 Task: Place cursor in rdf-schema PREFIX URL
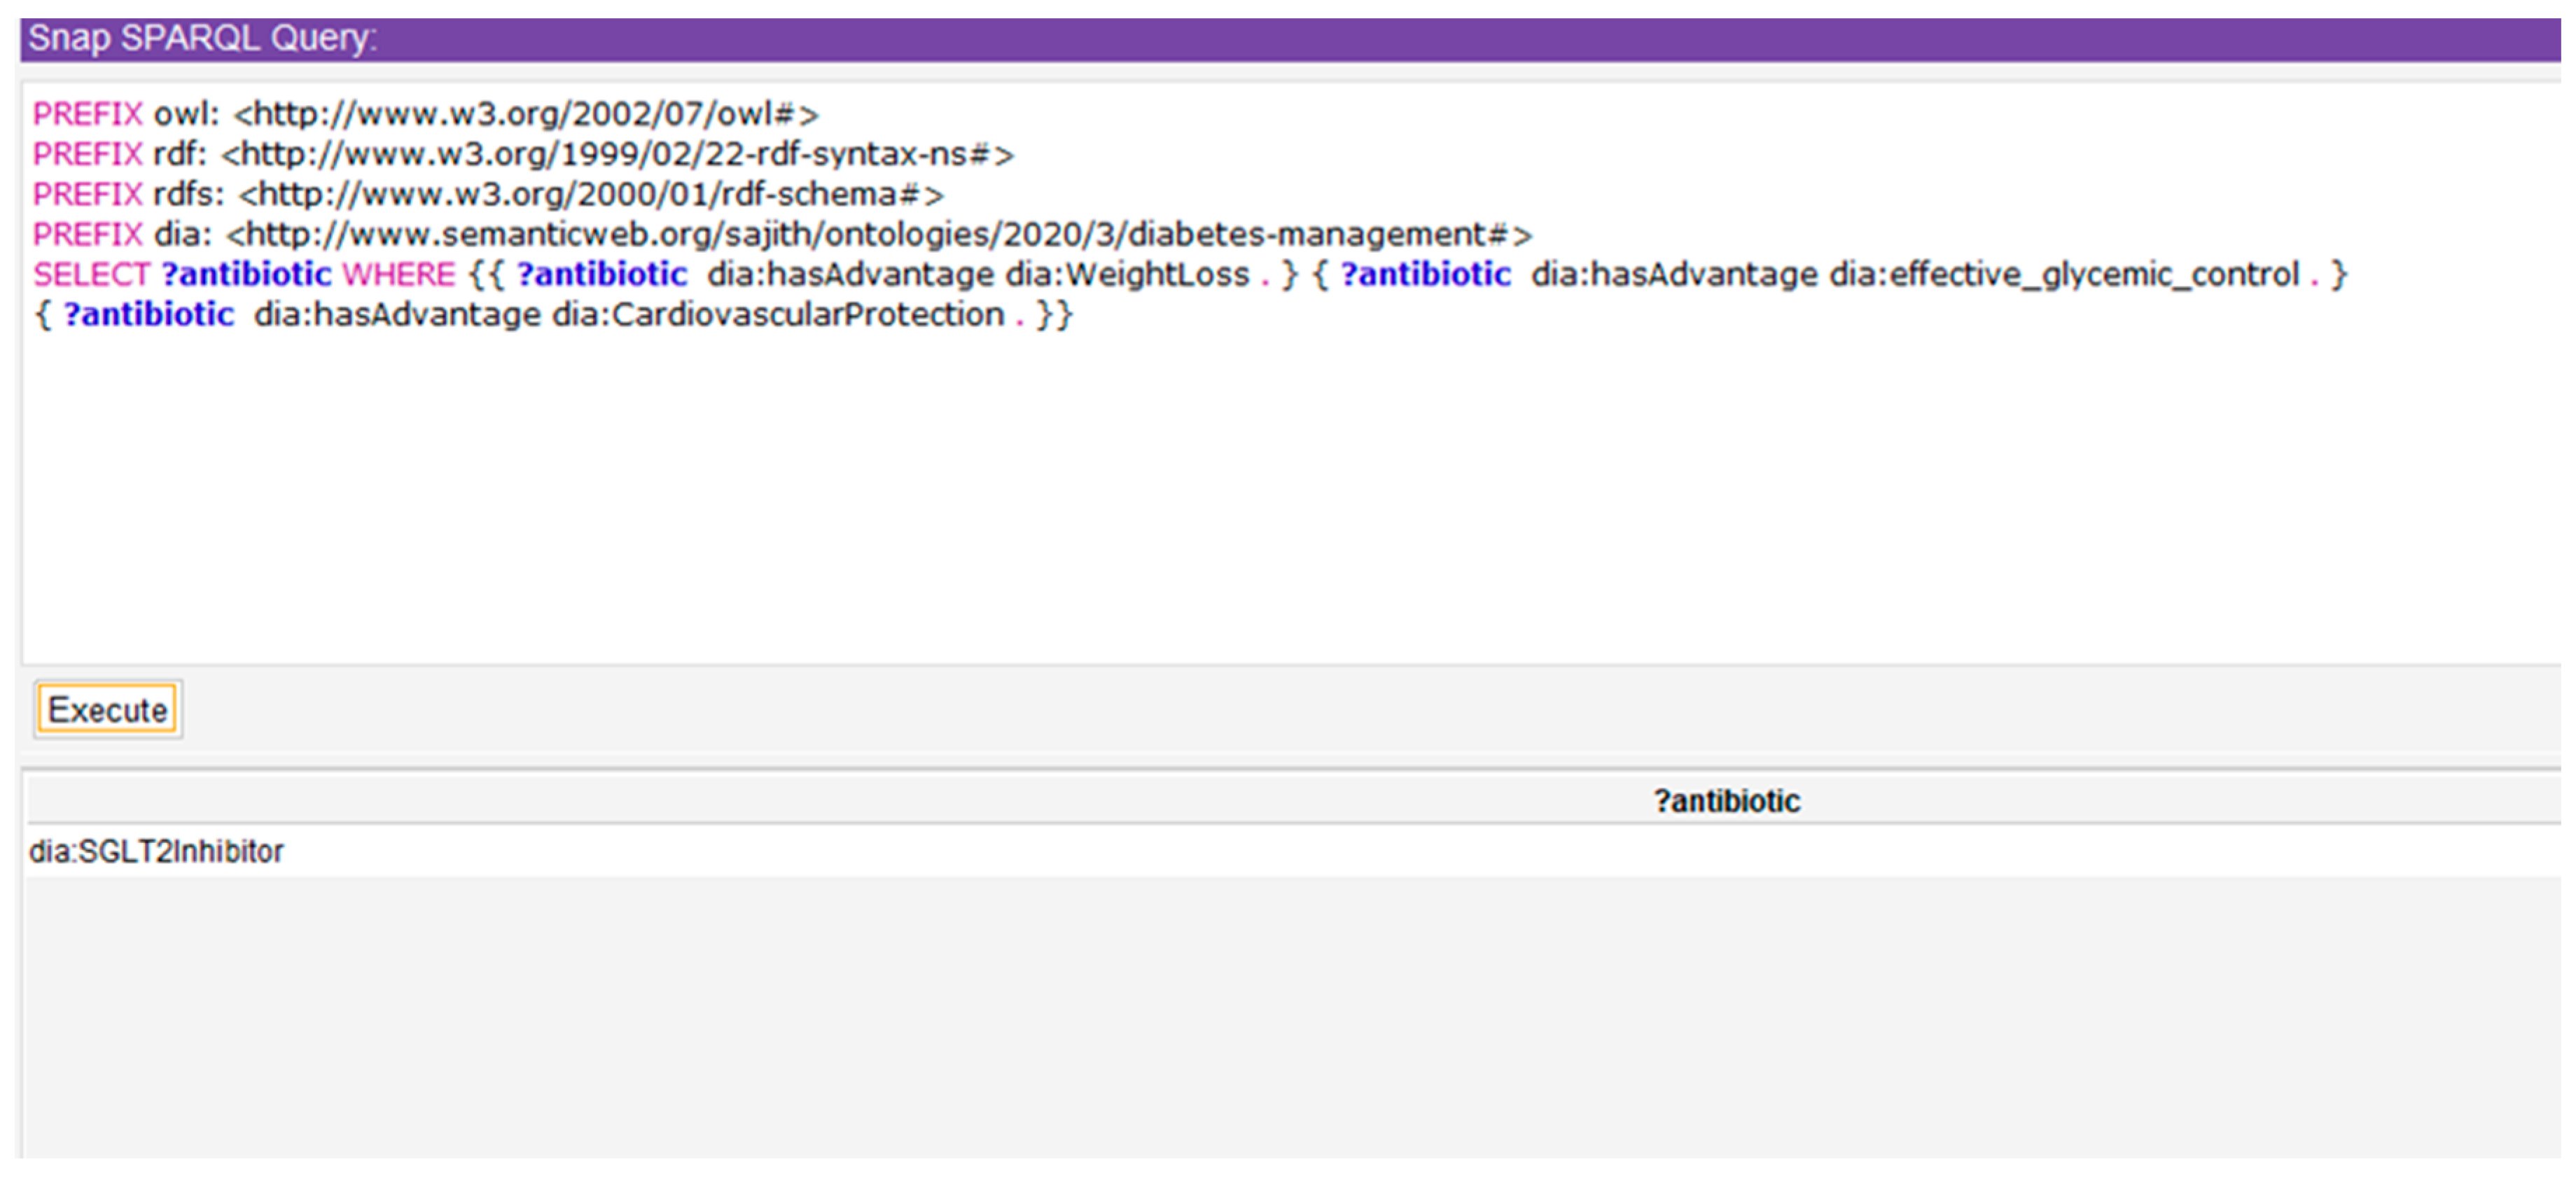[590, 194]
